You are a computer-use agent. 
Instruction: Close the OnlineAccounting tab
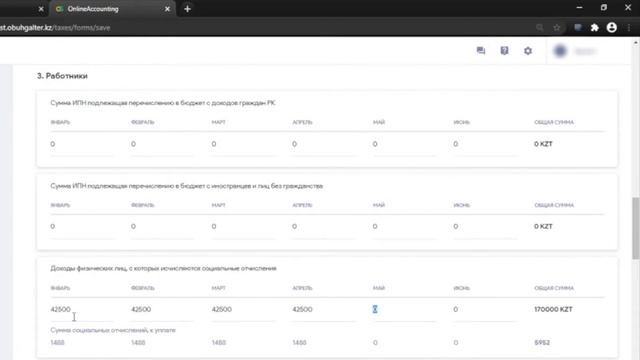(167, 9)
